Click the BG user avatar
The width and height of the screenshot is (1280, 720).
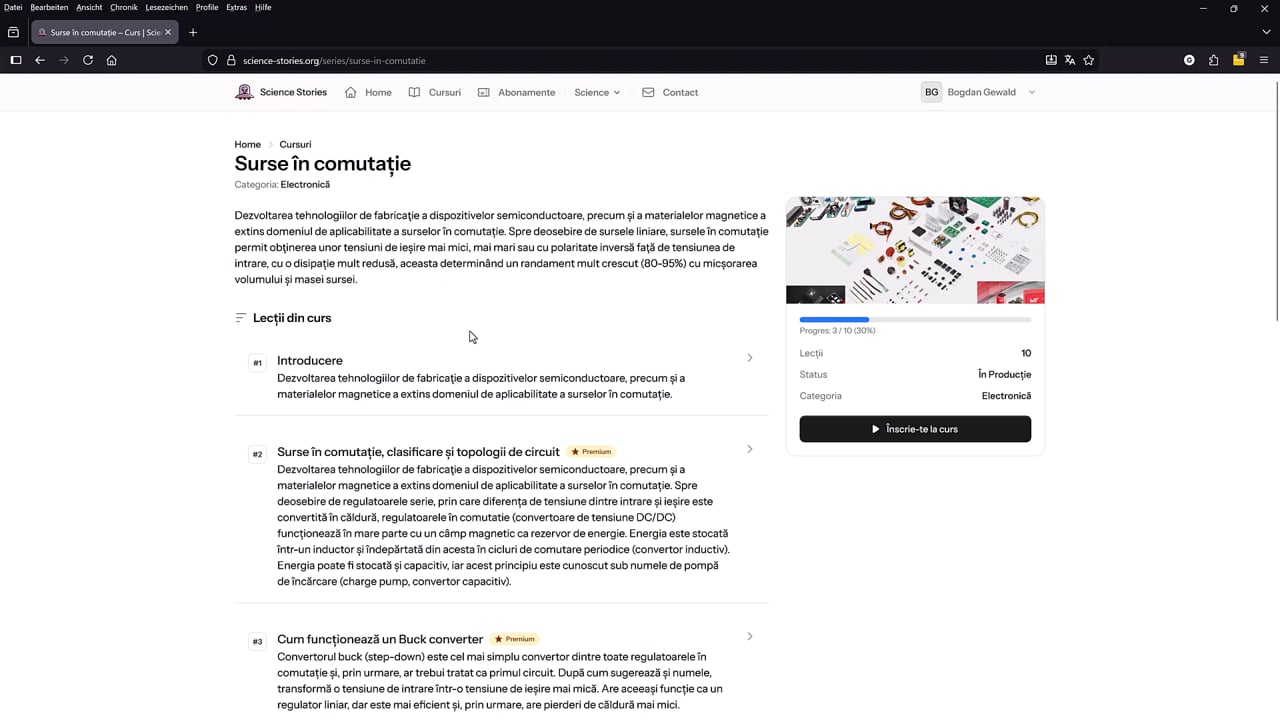pyautogui.click(x=931, y=92)
